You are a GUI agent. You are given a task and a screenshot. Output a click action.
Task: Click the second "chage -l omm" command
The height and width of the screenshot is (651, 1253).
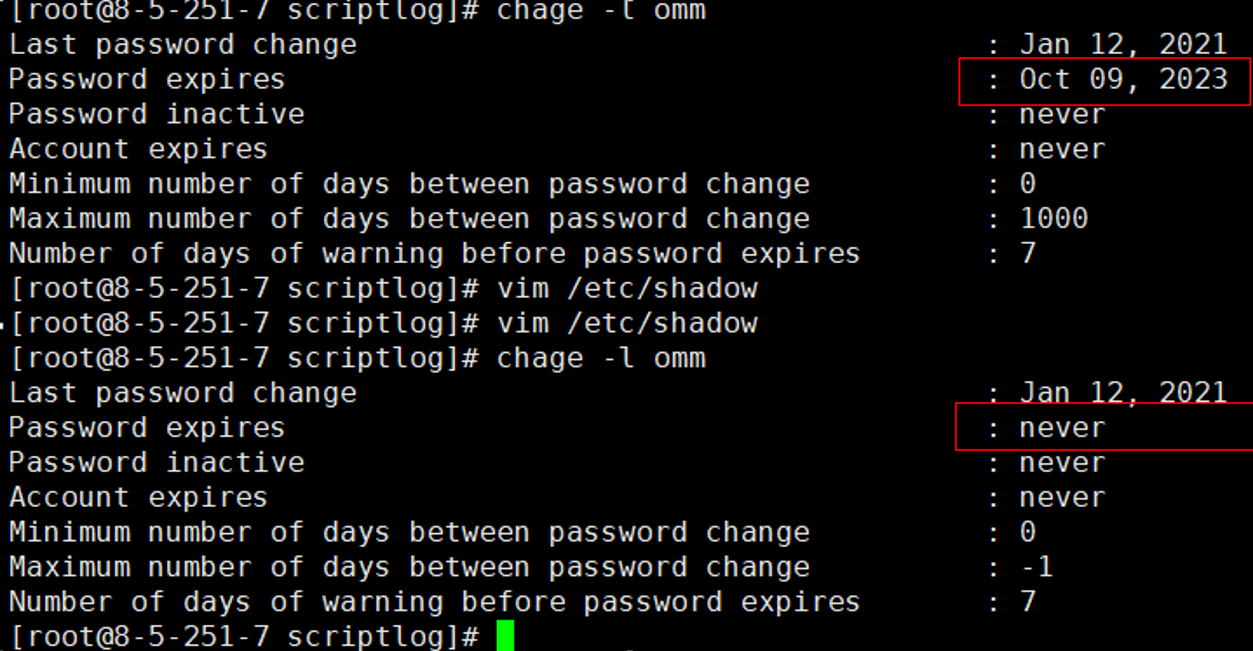601,359
